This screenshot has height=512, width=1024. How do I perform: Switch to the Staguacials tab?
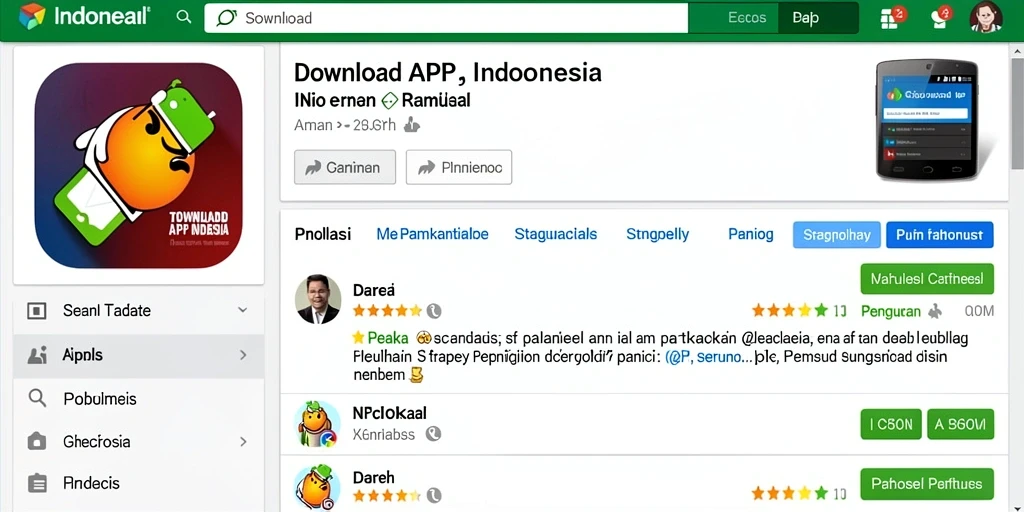pos(556,234)
